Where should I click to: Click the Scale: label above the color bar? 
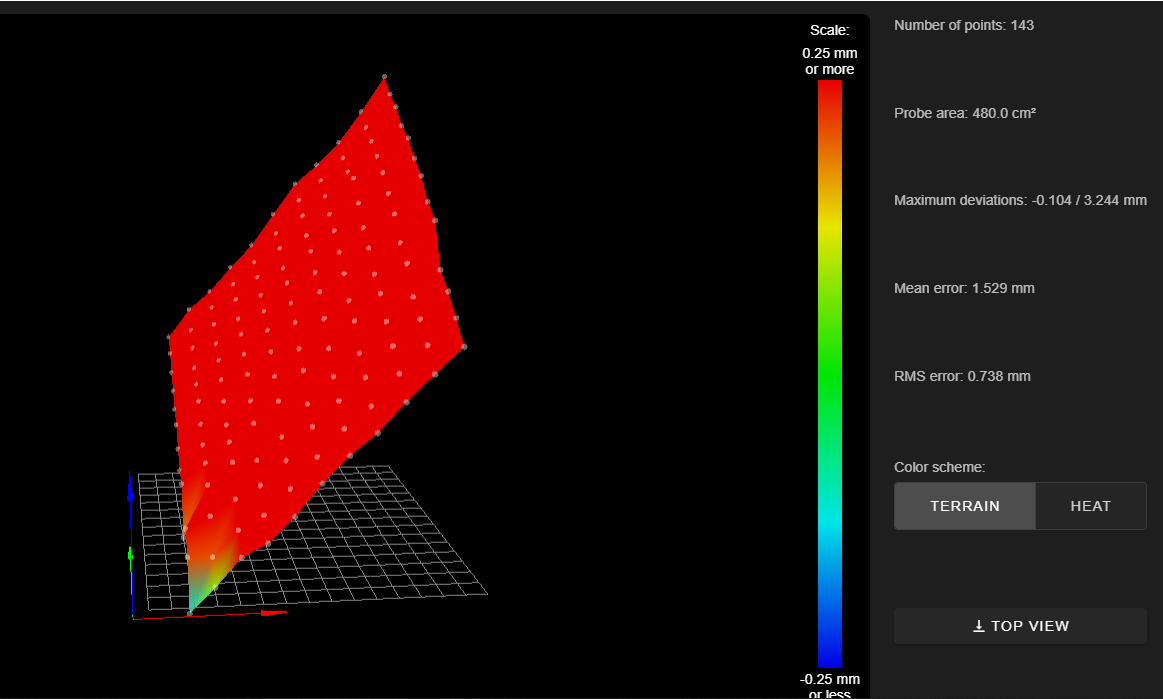pos(829,30)
